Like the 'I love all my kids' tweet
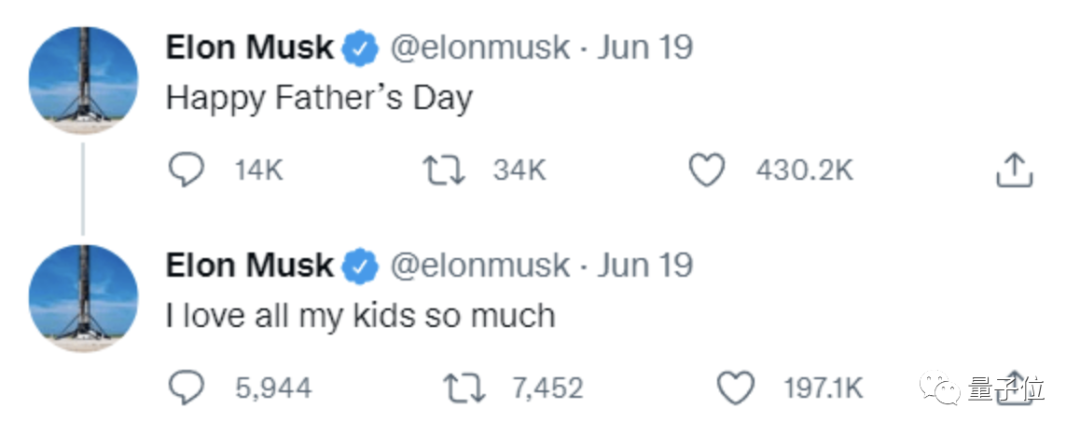The image size is (1080, 436). pyautogui.click(x=737, y=388)
